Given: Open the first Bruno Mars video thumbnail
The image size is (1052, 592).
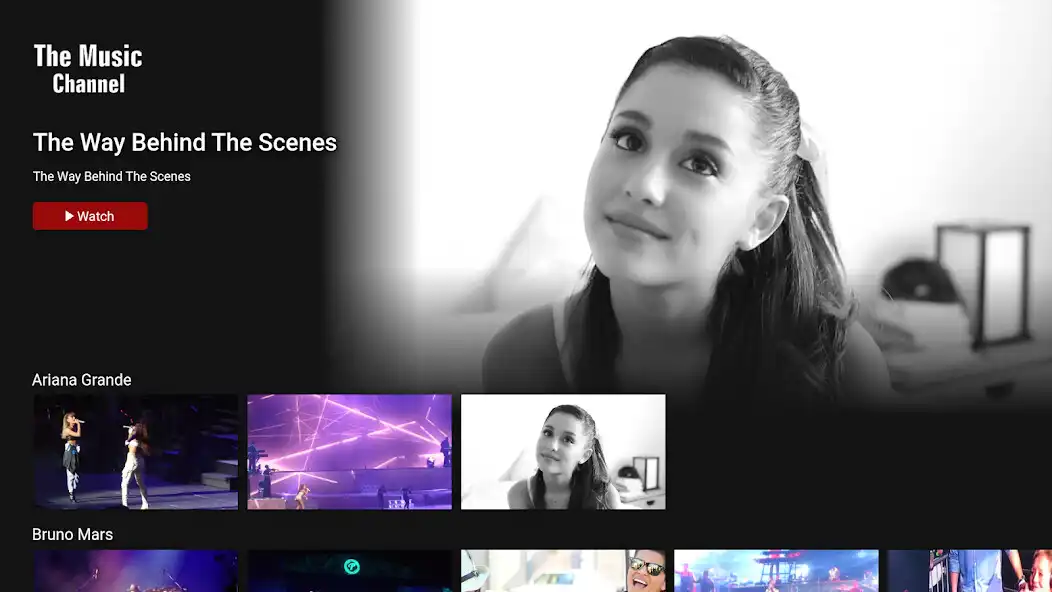Looking at the screenshot, I should [x=136, y=571].
